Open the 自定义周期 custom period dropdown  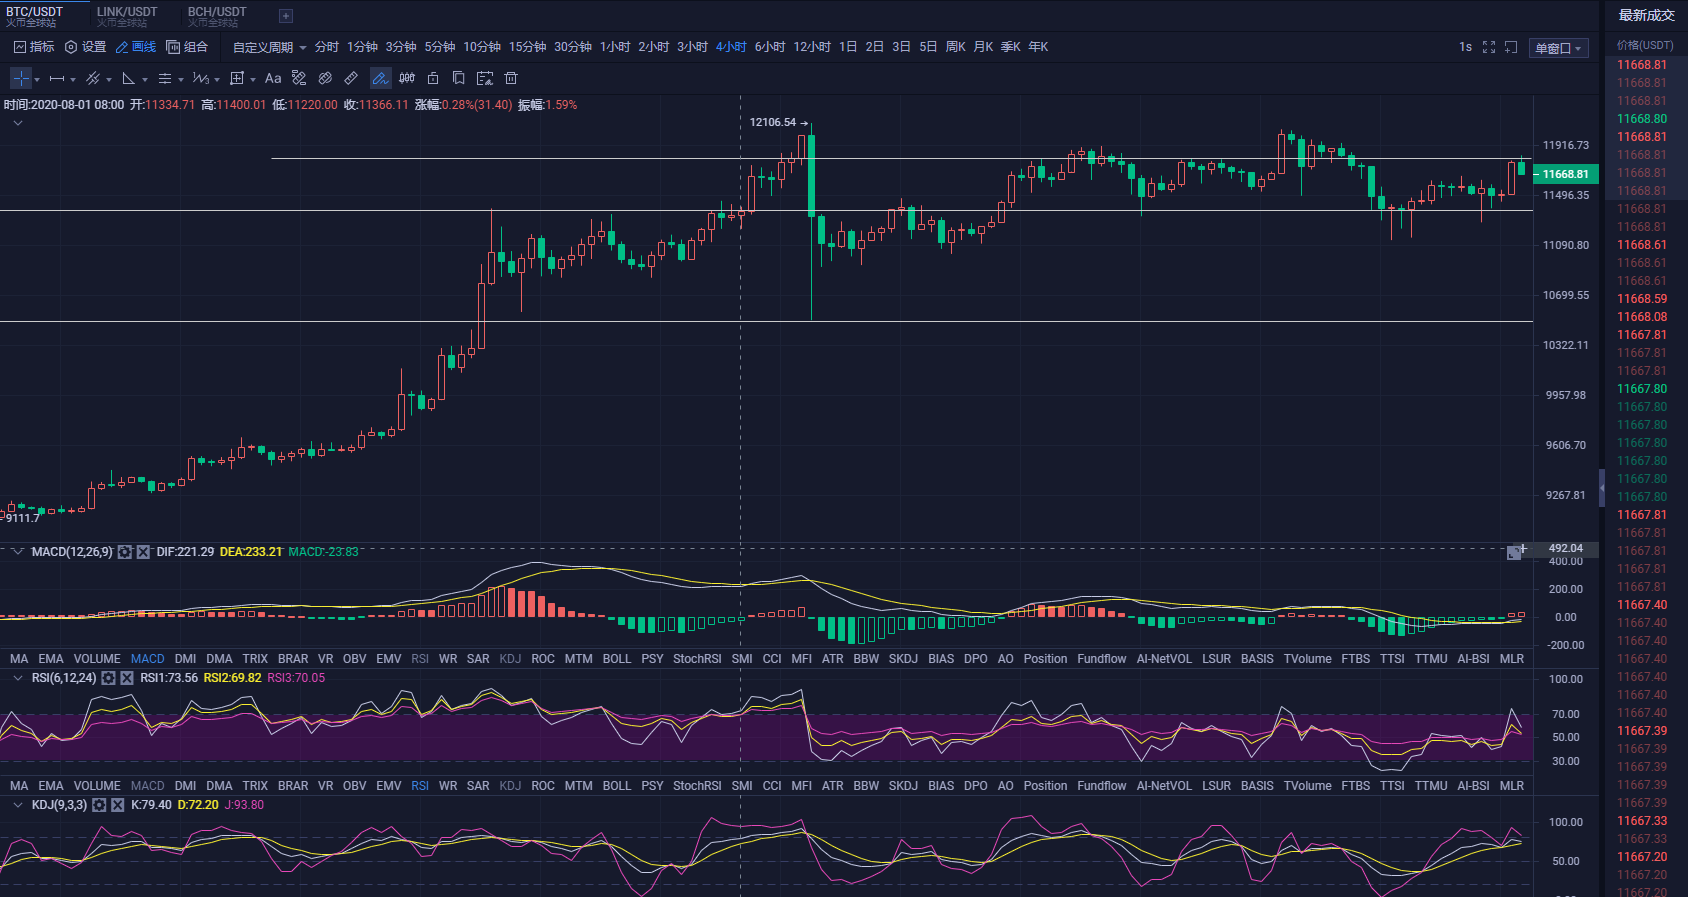tap(270, 47)
